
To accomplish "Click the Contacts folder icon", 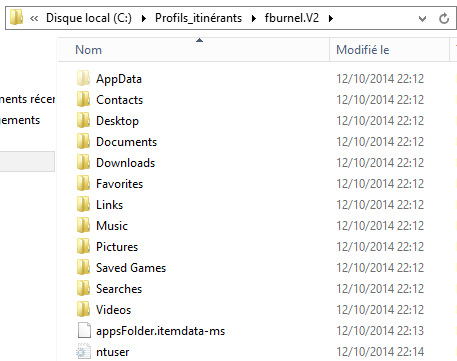I will 83,100.
